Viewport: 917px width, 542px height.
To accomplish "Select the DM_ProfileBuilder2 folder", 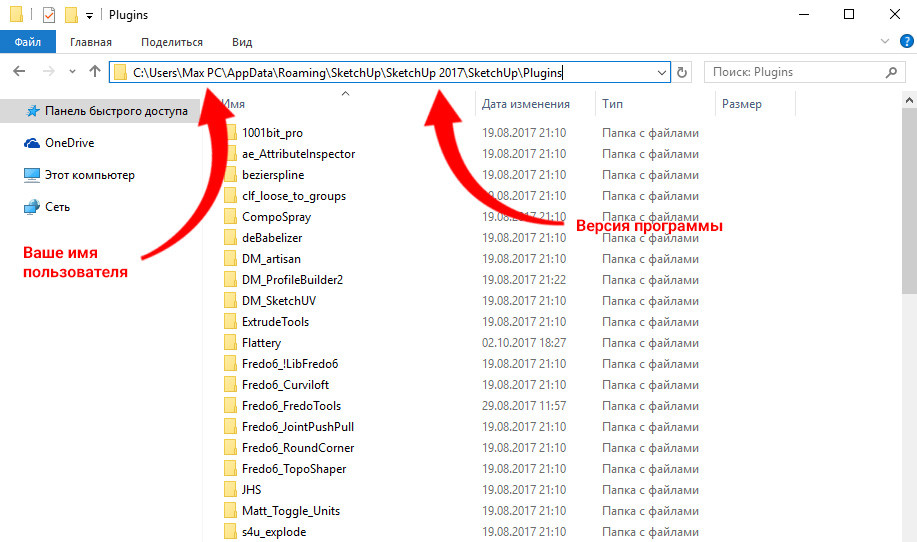I will [x=292, y=280].
